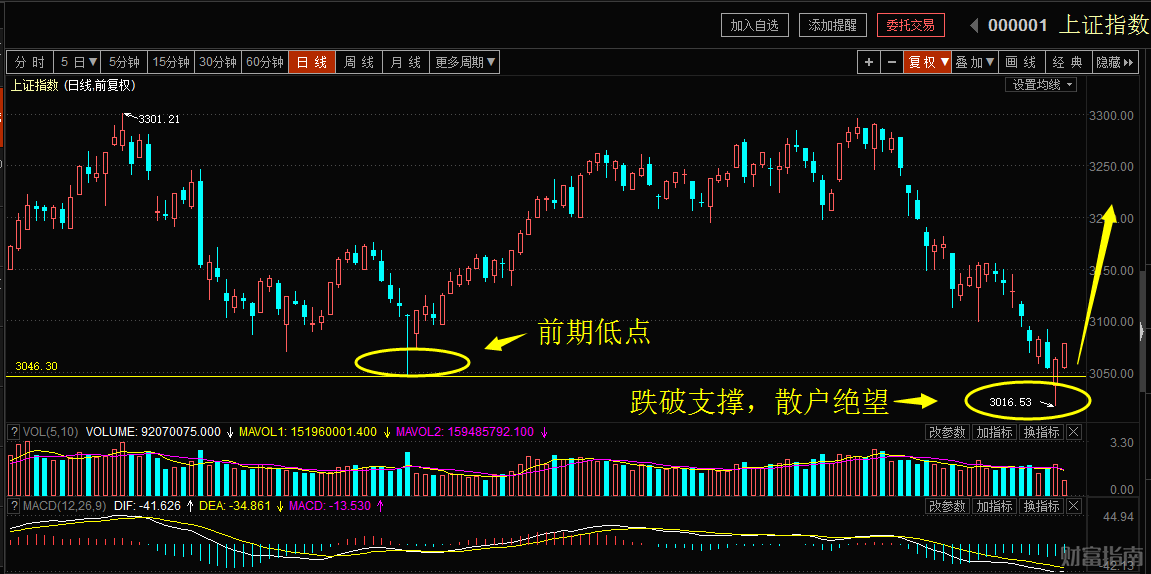
Task: Click the 000001 stock code
Action: tap(1017, 26)
